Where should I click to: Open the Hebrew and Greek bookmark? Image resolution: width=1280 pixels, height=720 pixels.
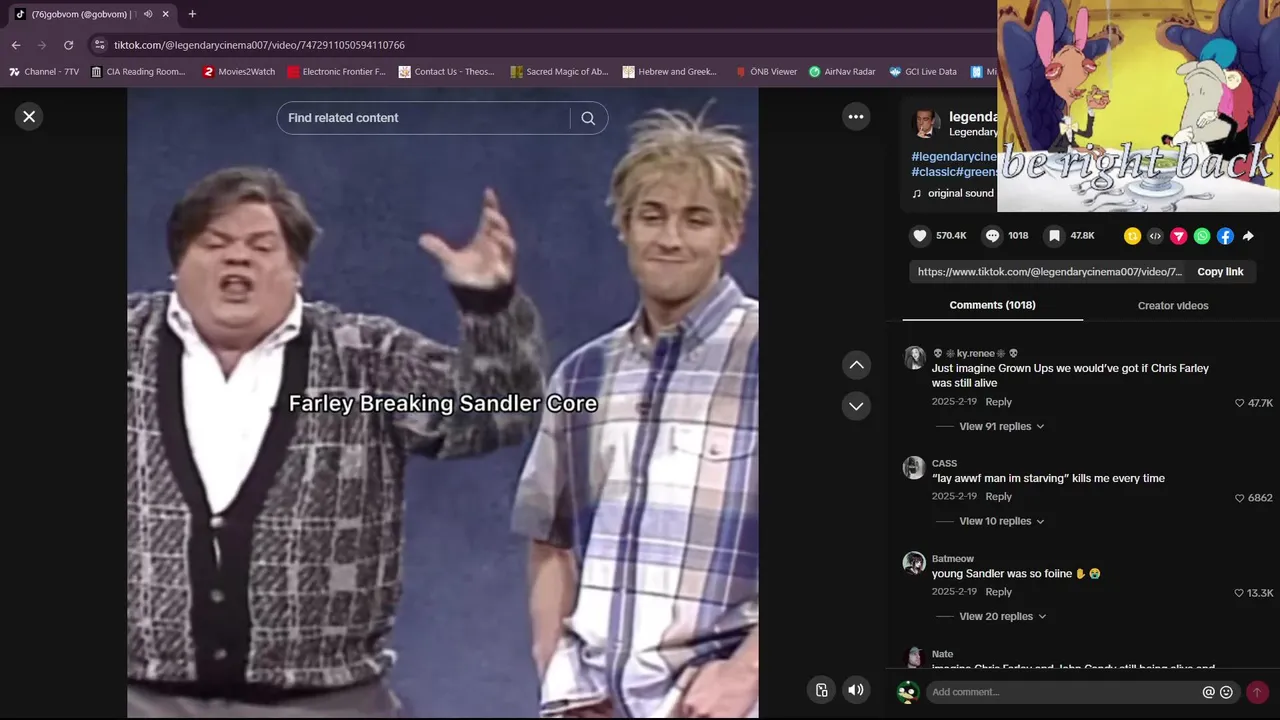click(x=670, y=72)
